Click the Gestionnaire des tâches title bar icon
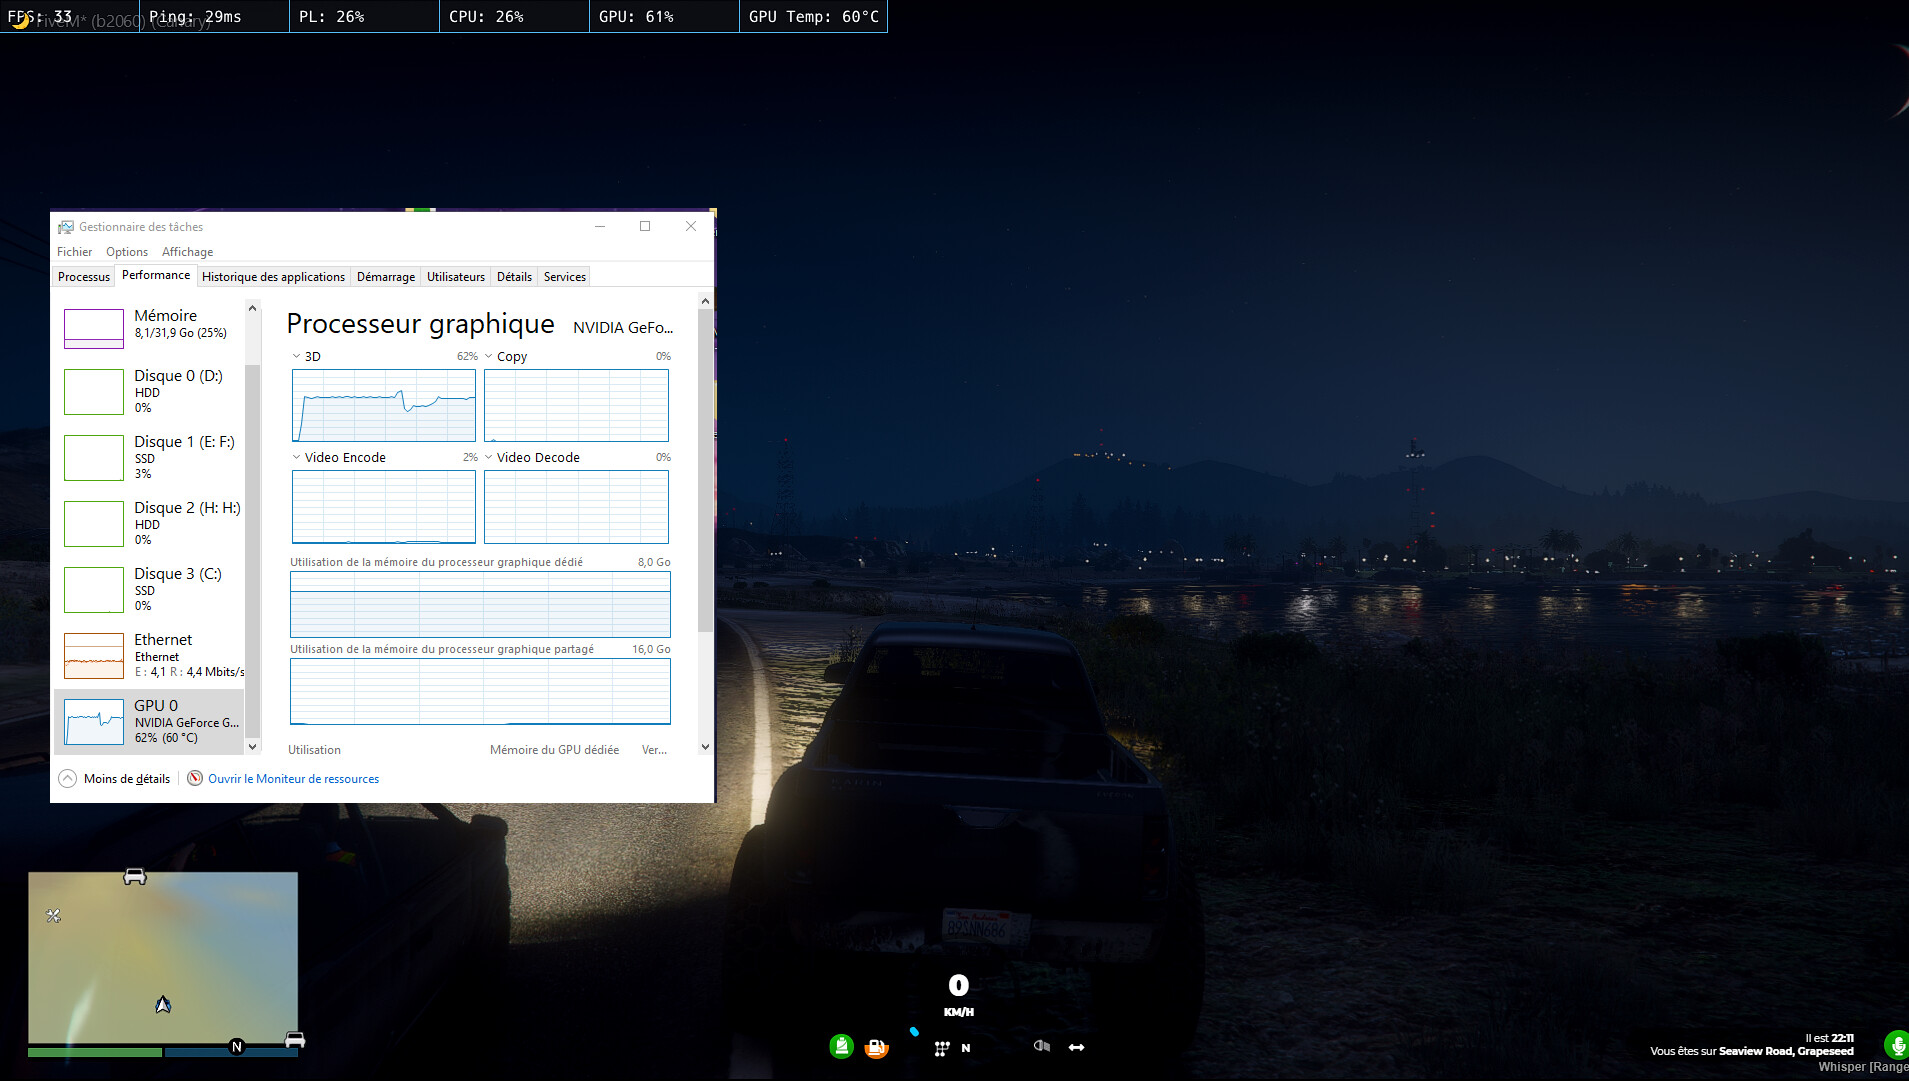Image resolution: width=1909 pixels, height=1081 pixels. pyautogui.click(x=66, y=226)
